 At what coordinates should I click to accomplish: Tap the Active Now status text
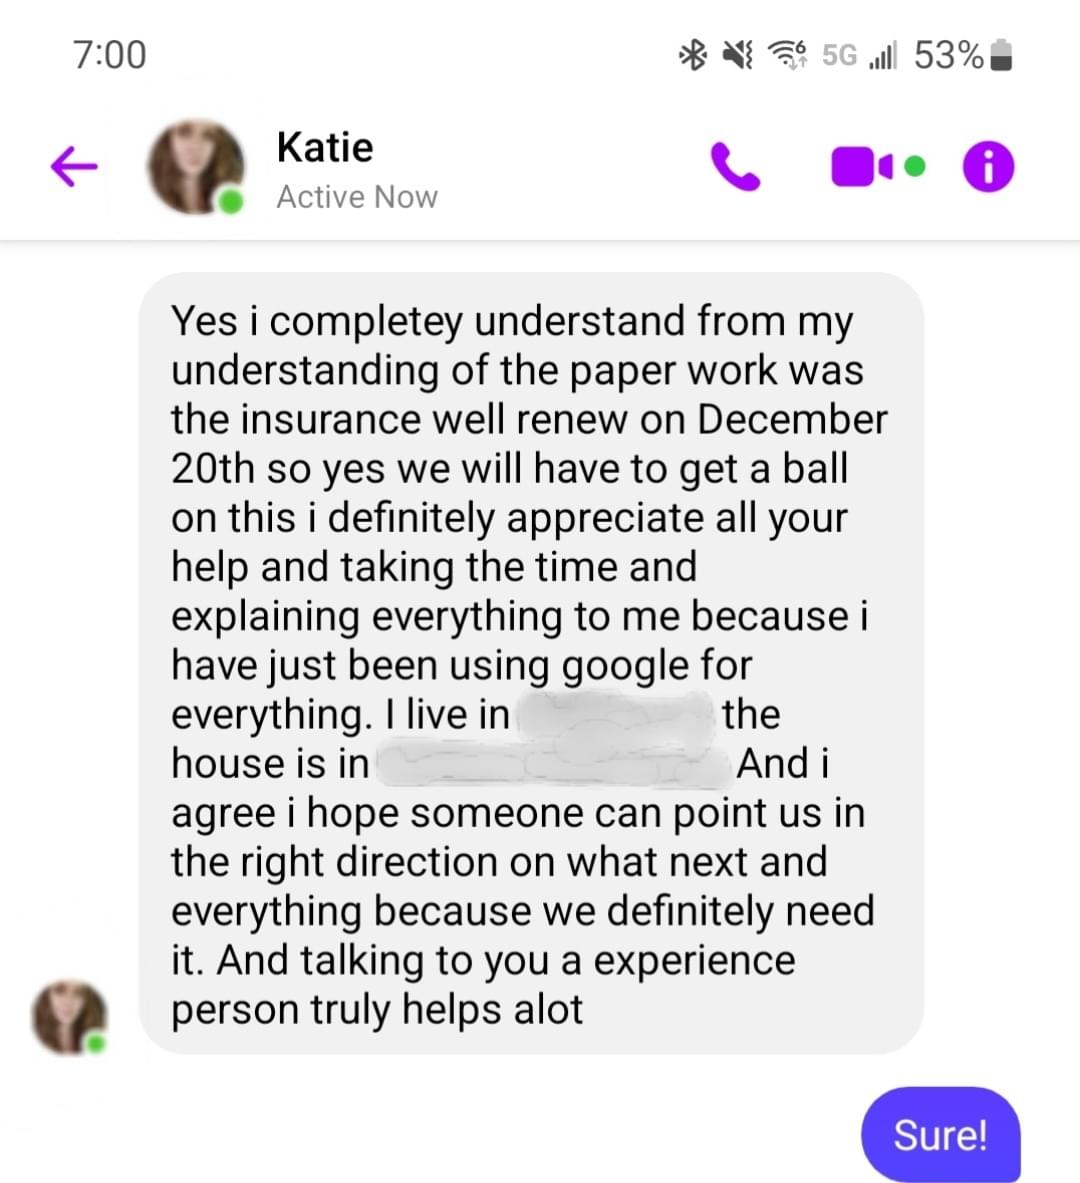(356, 197)
